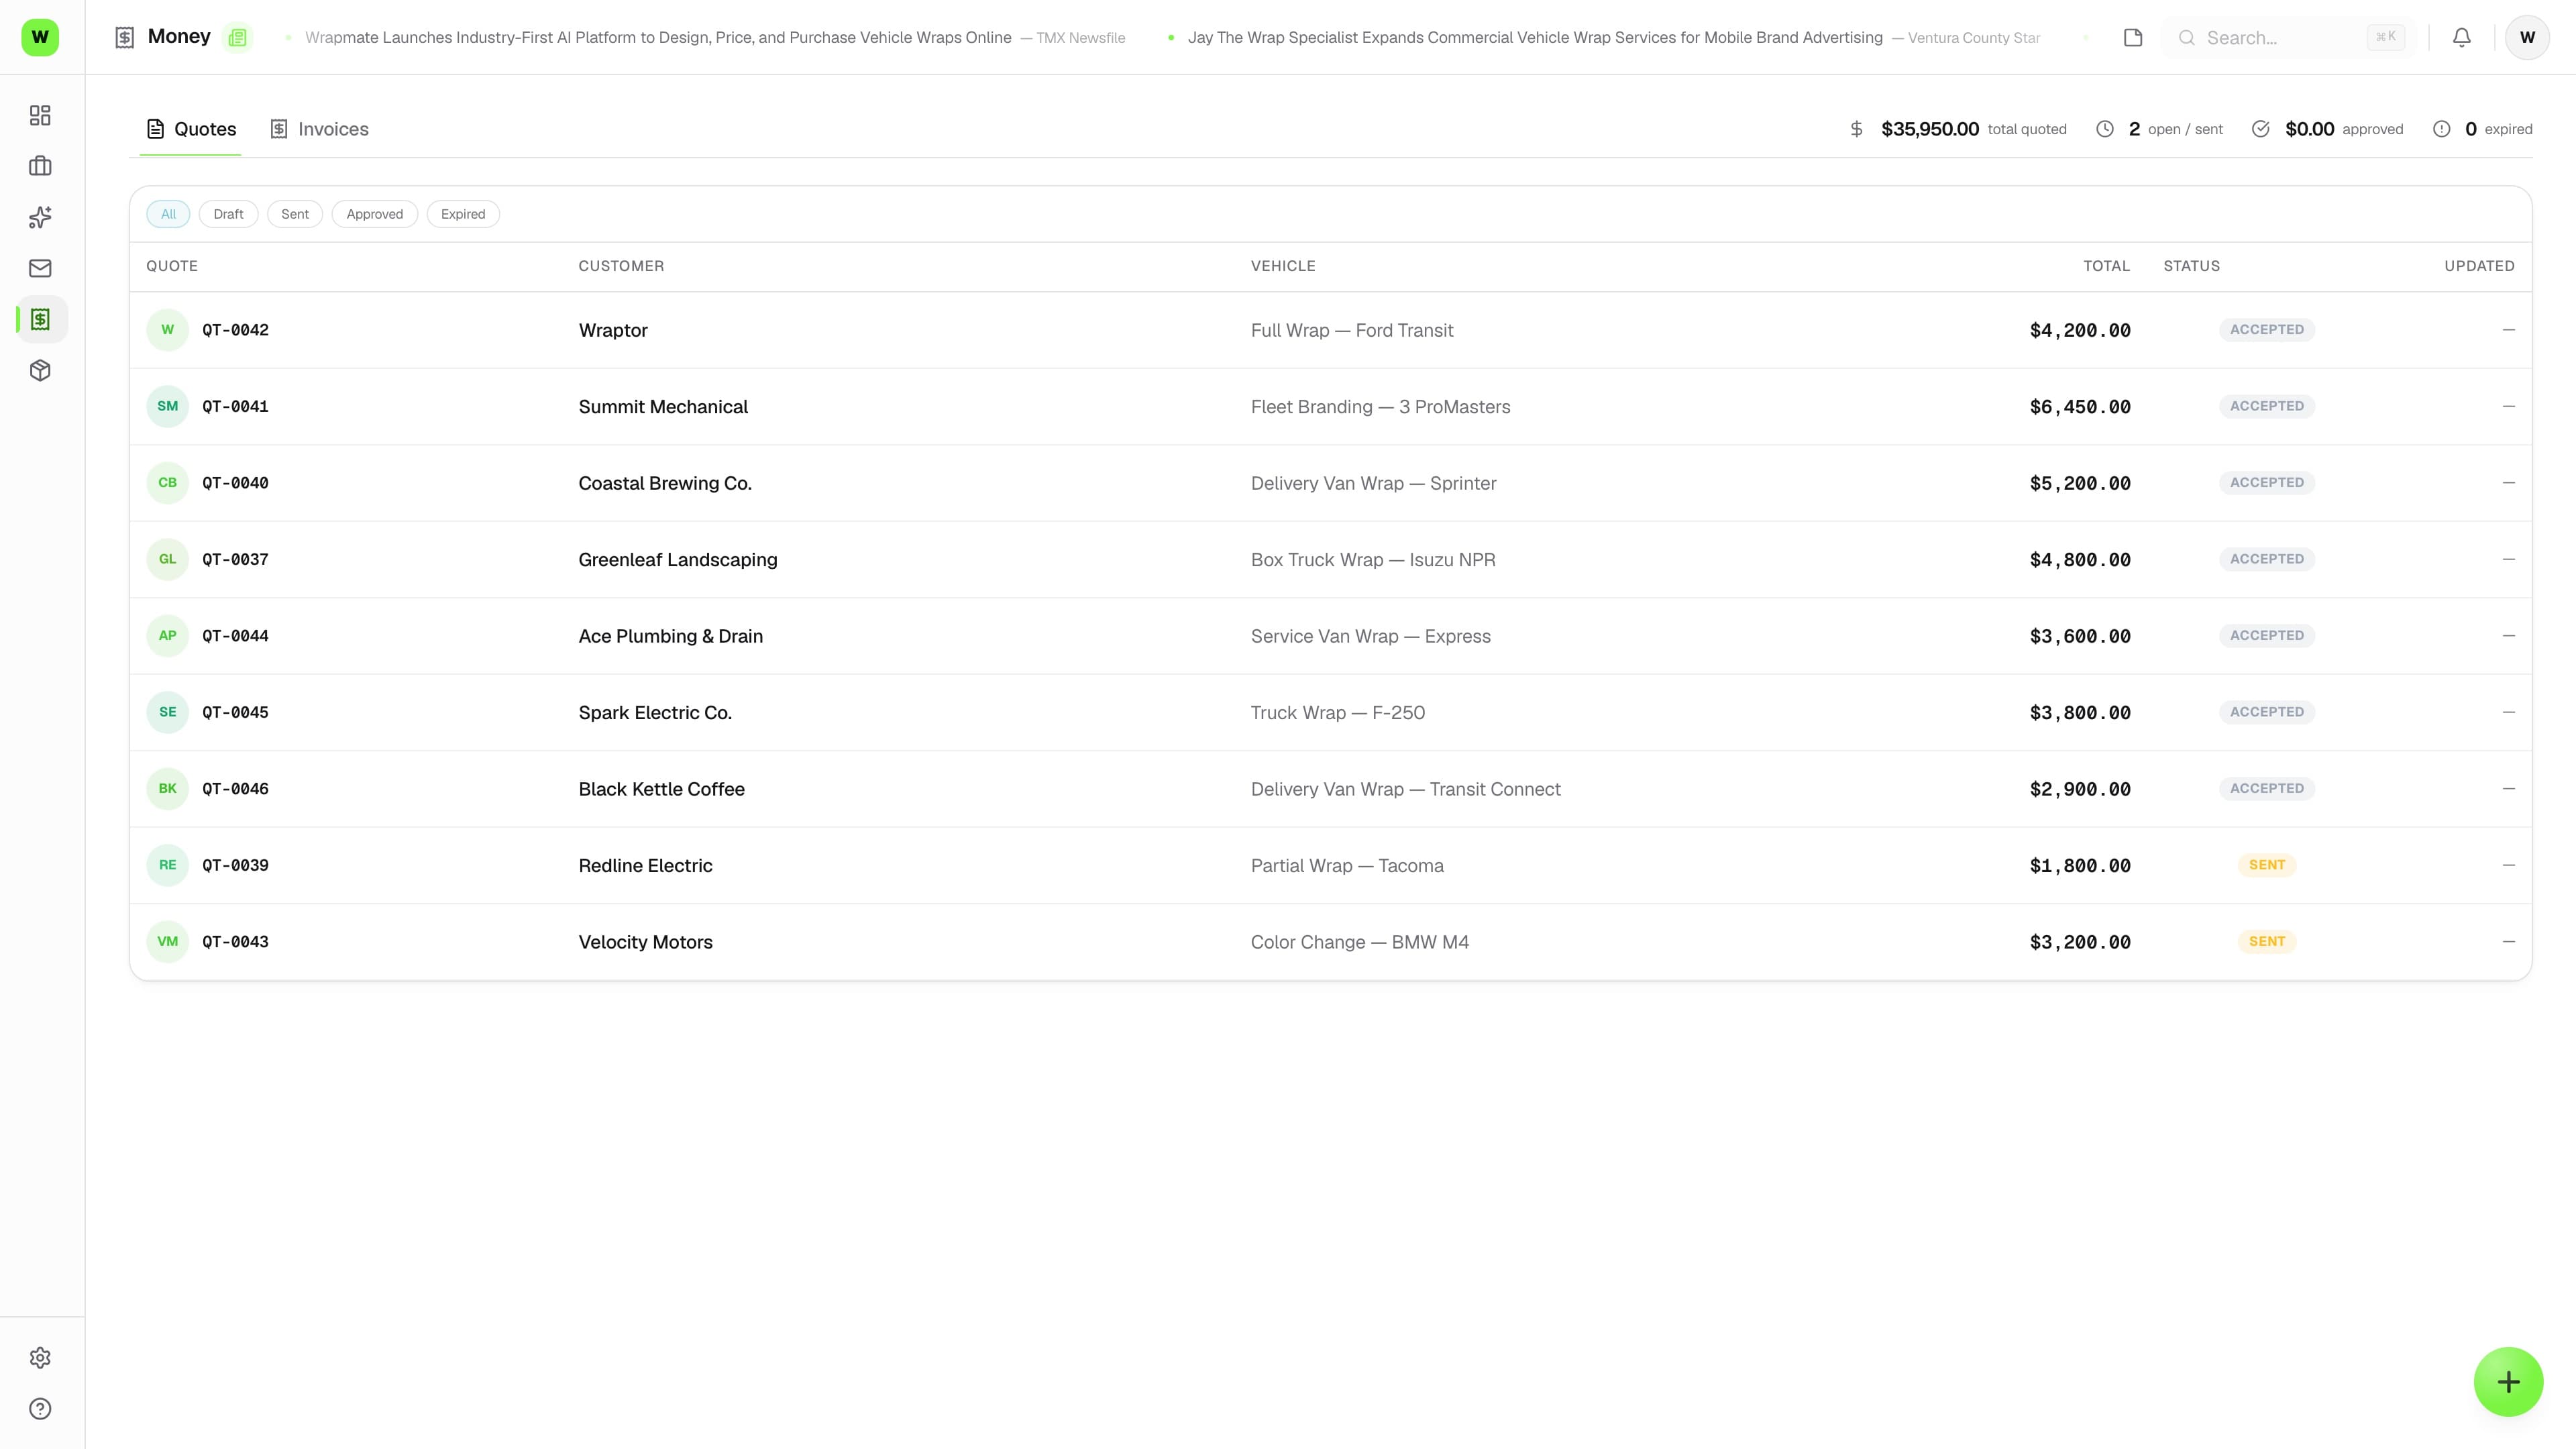Click the CUSTOMER column header
This screenshot has height=1449, width=2576.
pos(621,266)
